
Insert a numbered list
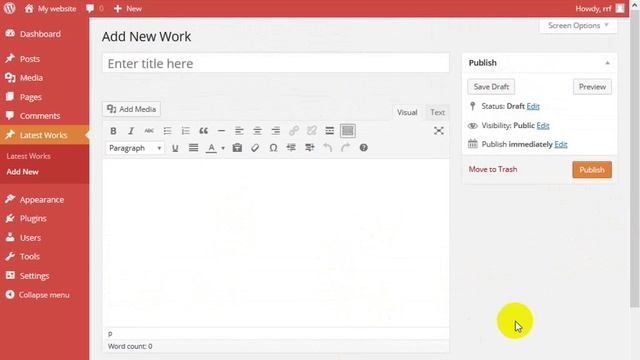[185, 131]
